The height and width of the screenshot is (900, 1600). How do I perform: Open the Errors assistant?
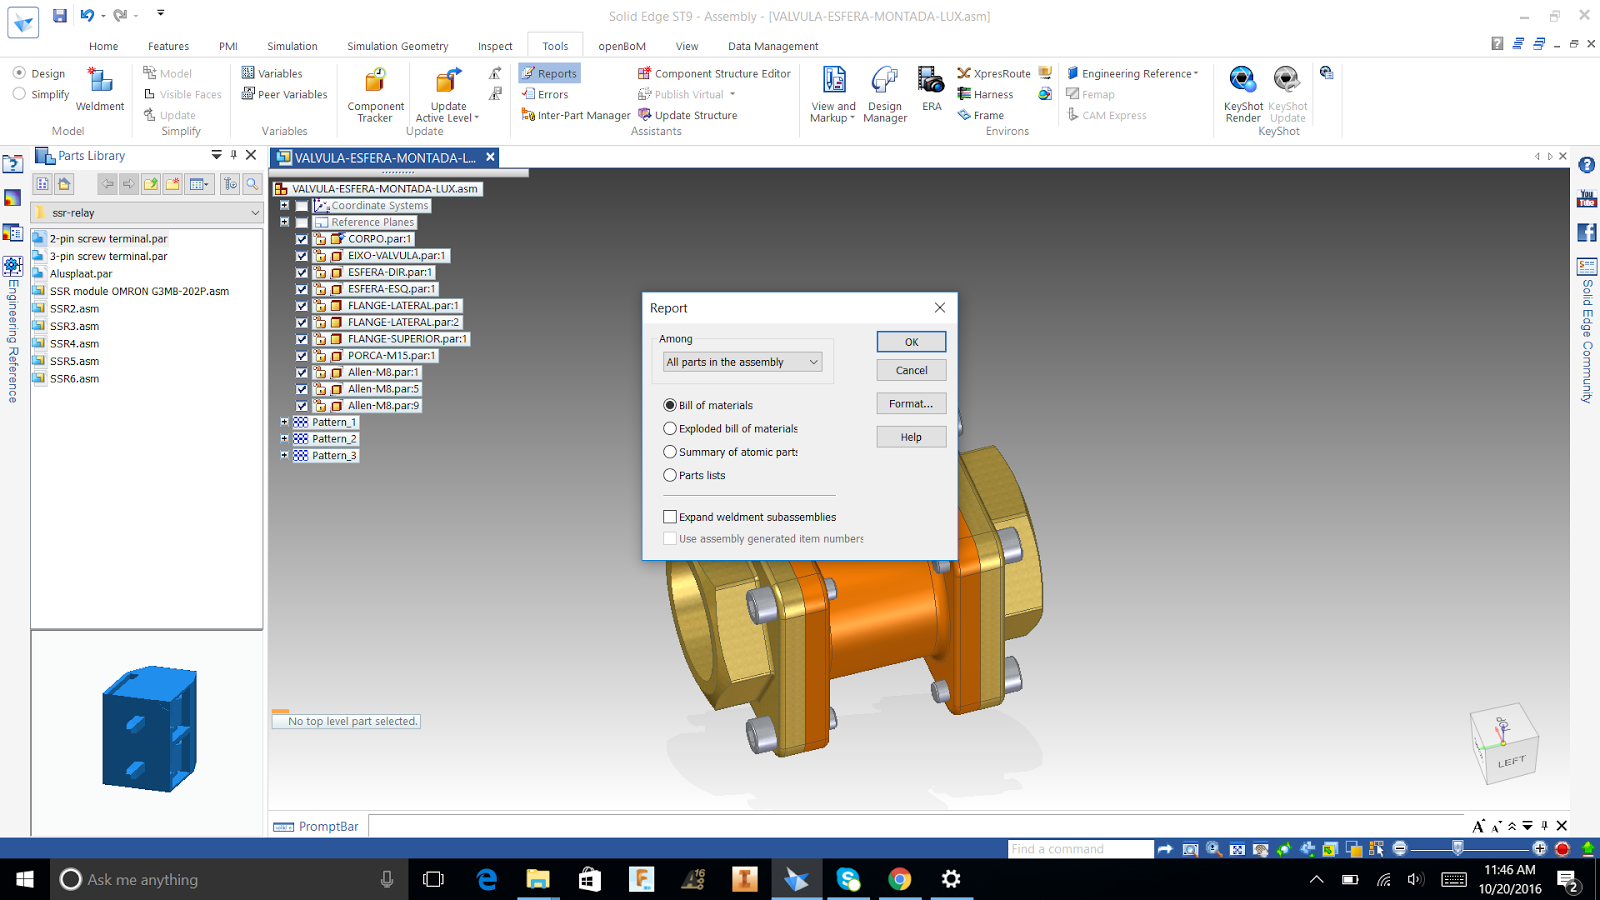tap(545, 94)
